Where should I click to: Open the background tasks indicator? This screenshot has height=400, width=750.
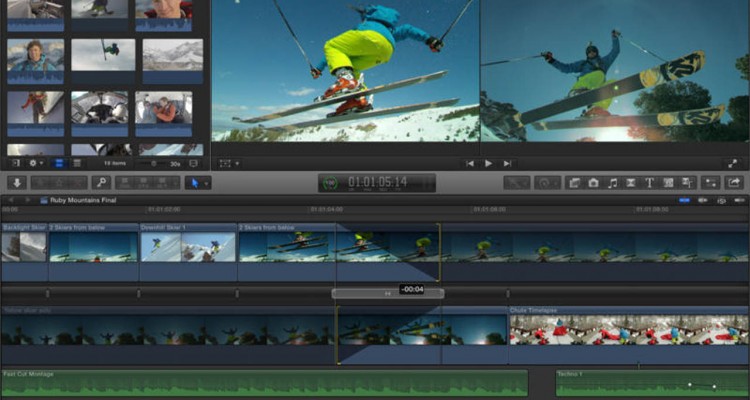click(x=330, y=183)
